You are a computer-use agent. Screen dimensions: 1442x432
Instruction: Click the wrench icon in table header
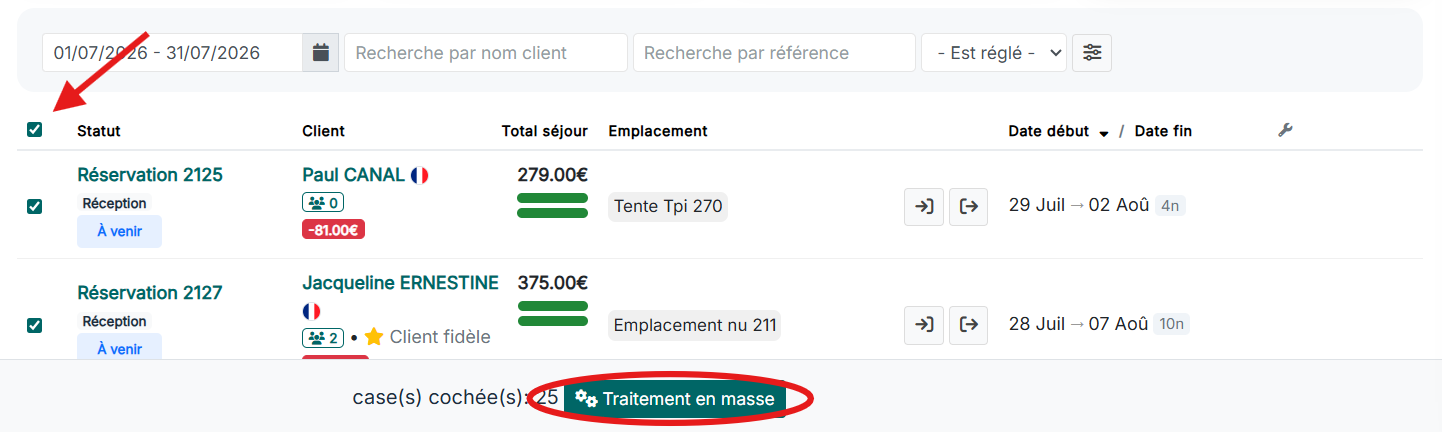(1286, 130)
